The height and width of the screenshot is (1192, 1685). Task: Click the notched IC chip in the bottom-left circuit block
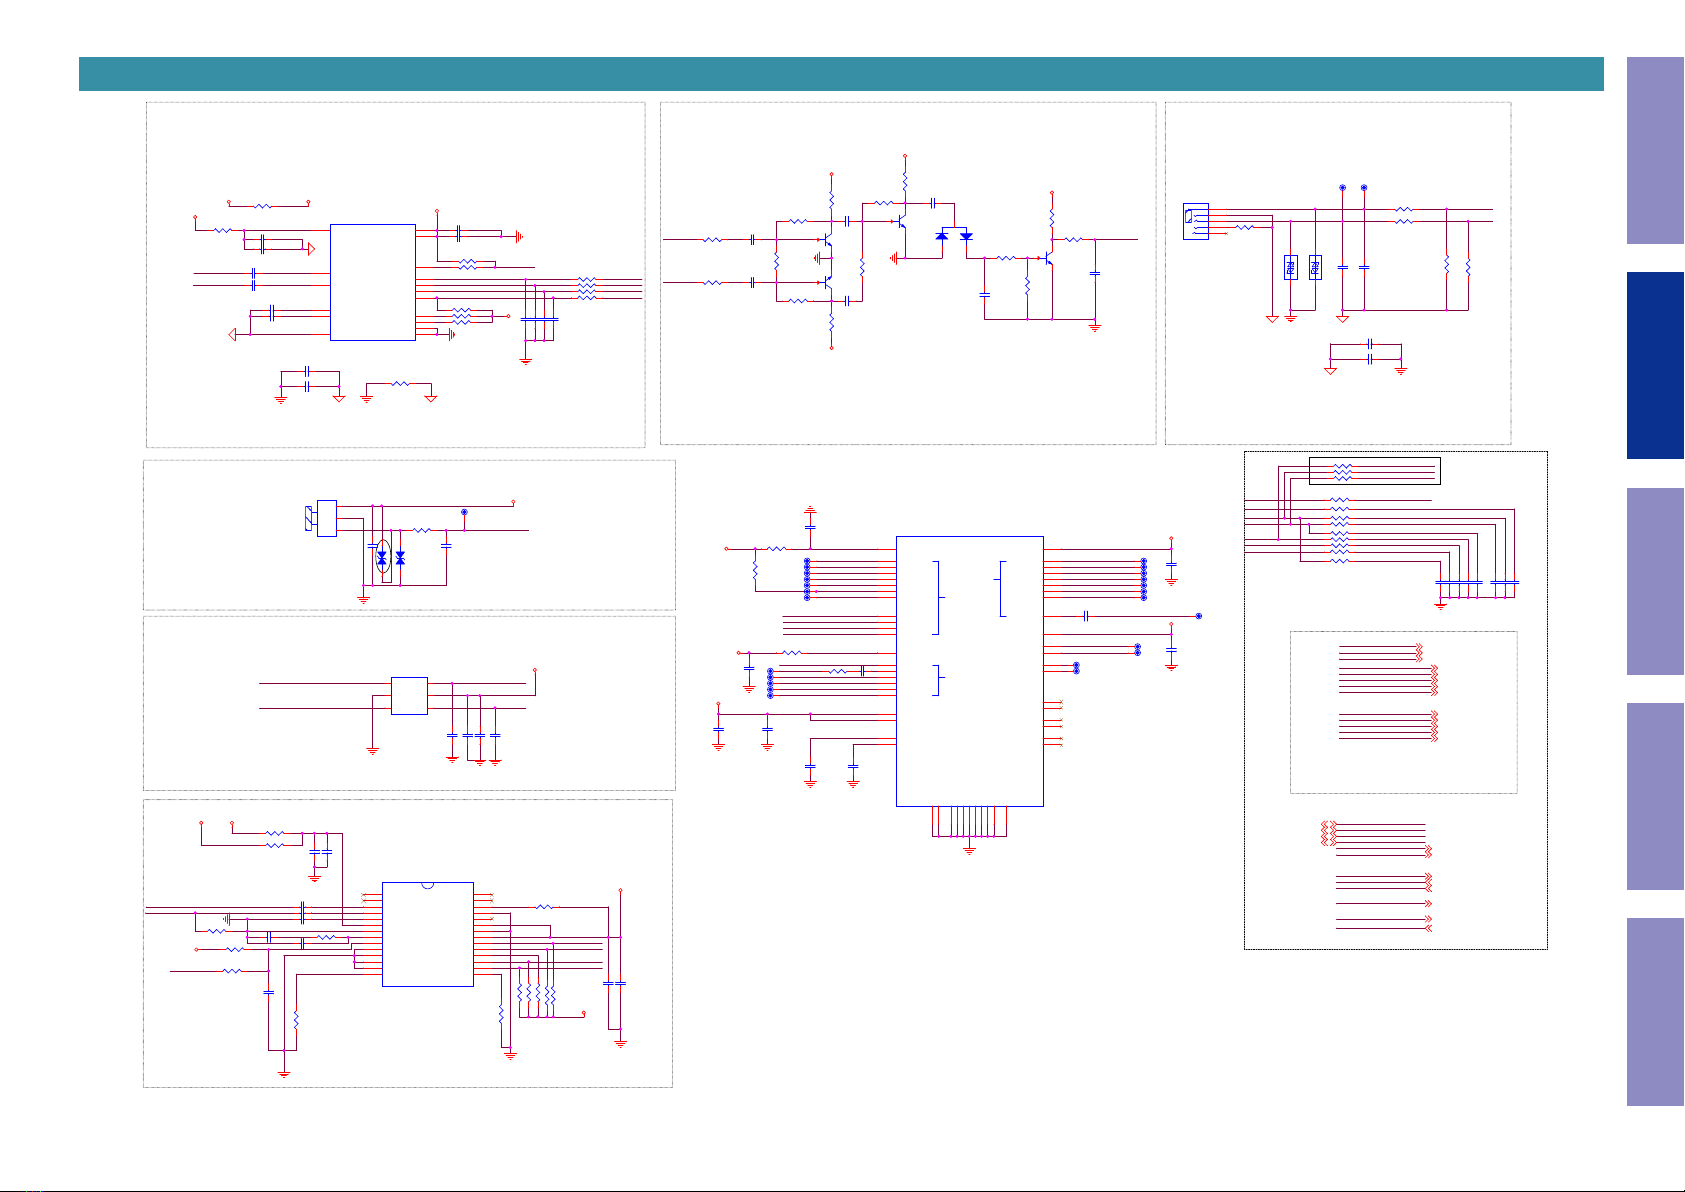pos(428,934)
